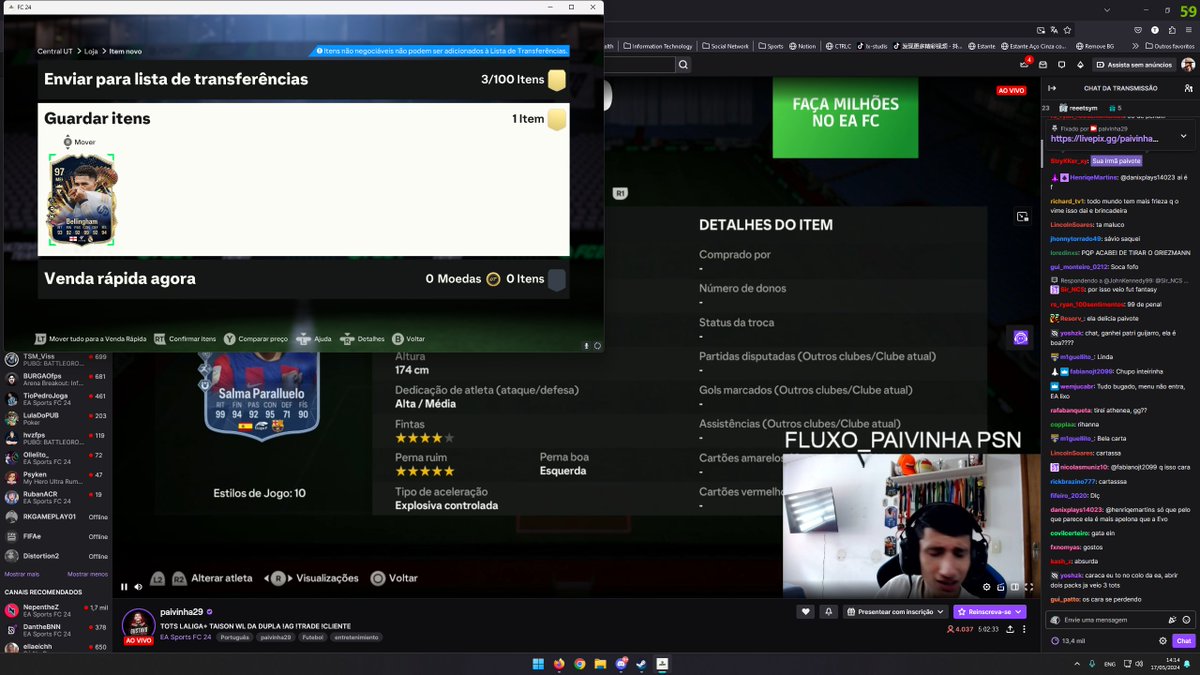Open the 'Sports' bookmark folder
The width and height of the screenshot is (1200, 675).
coord(771,46)
